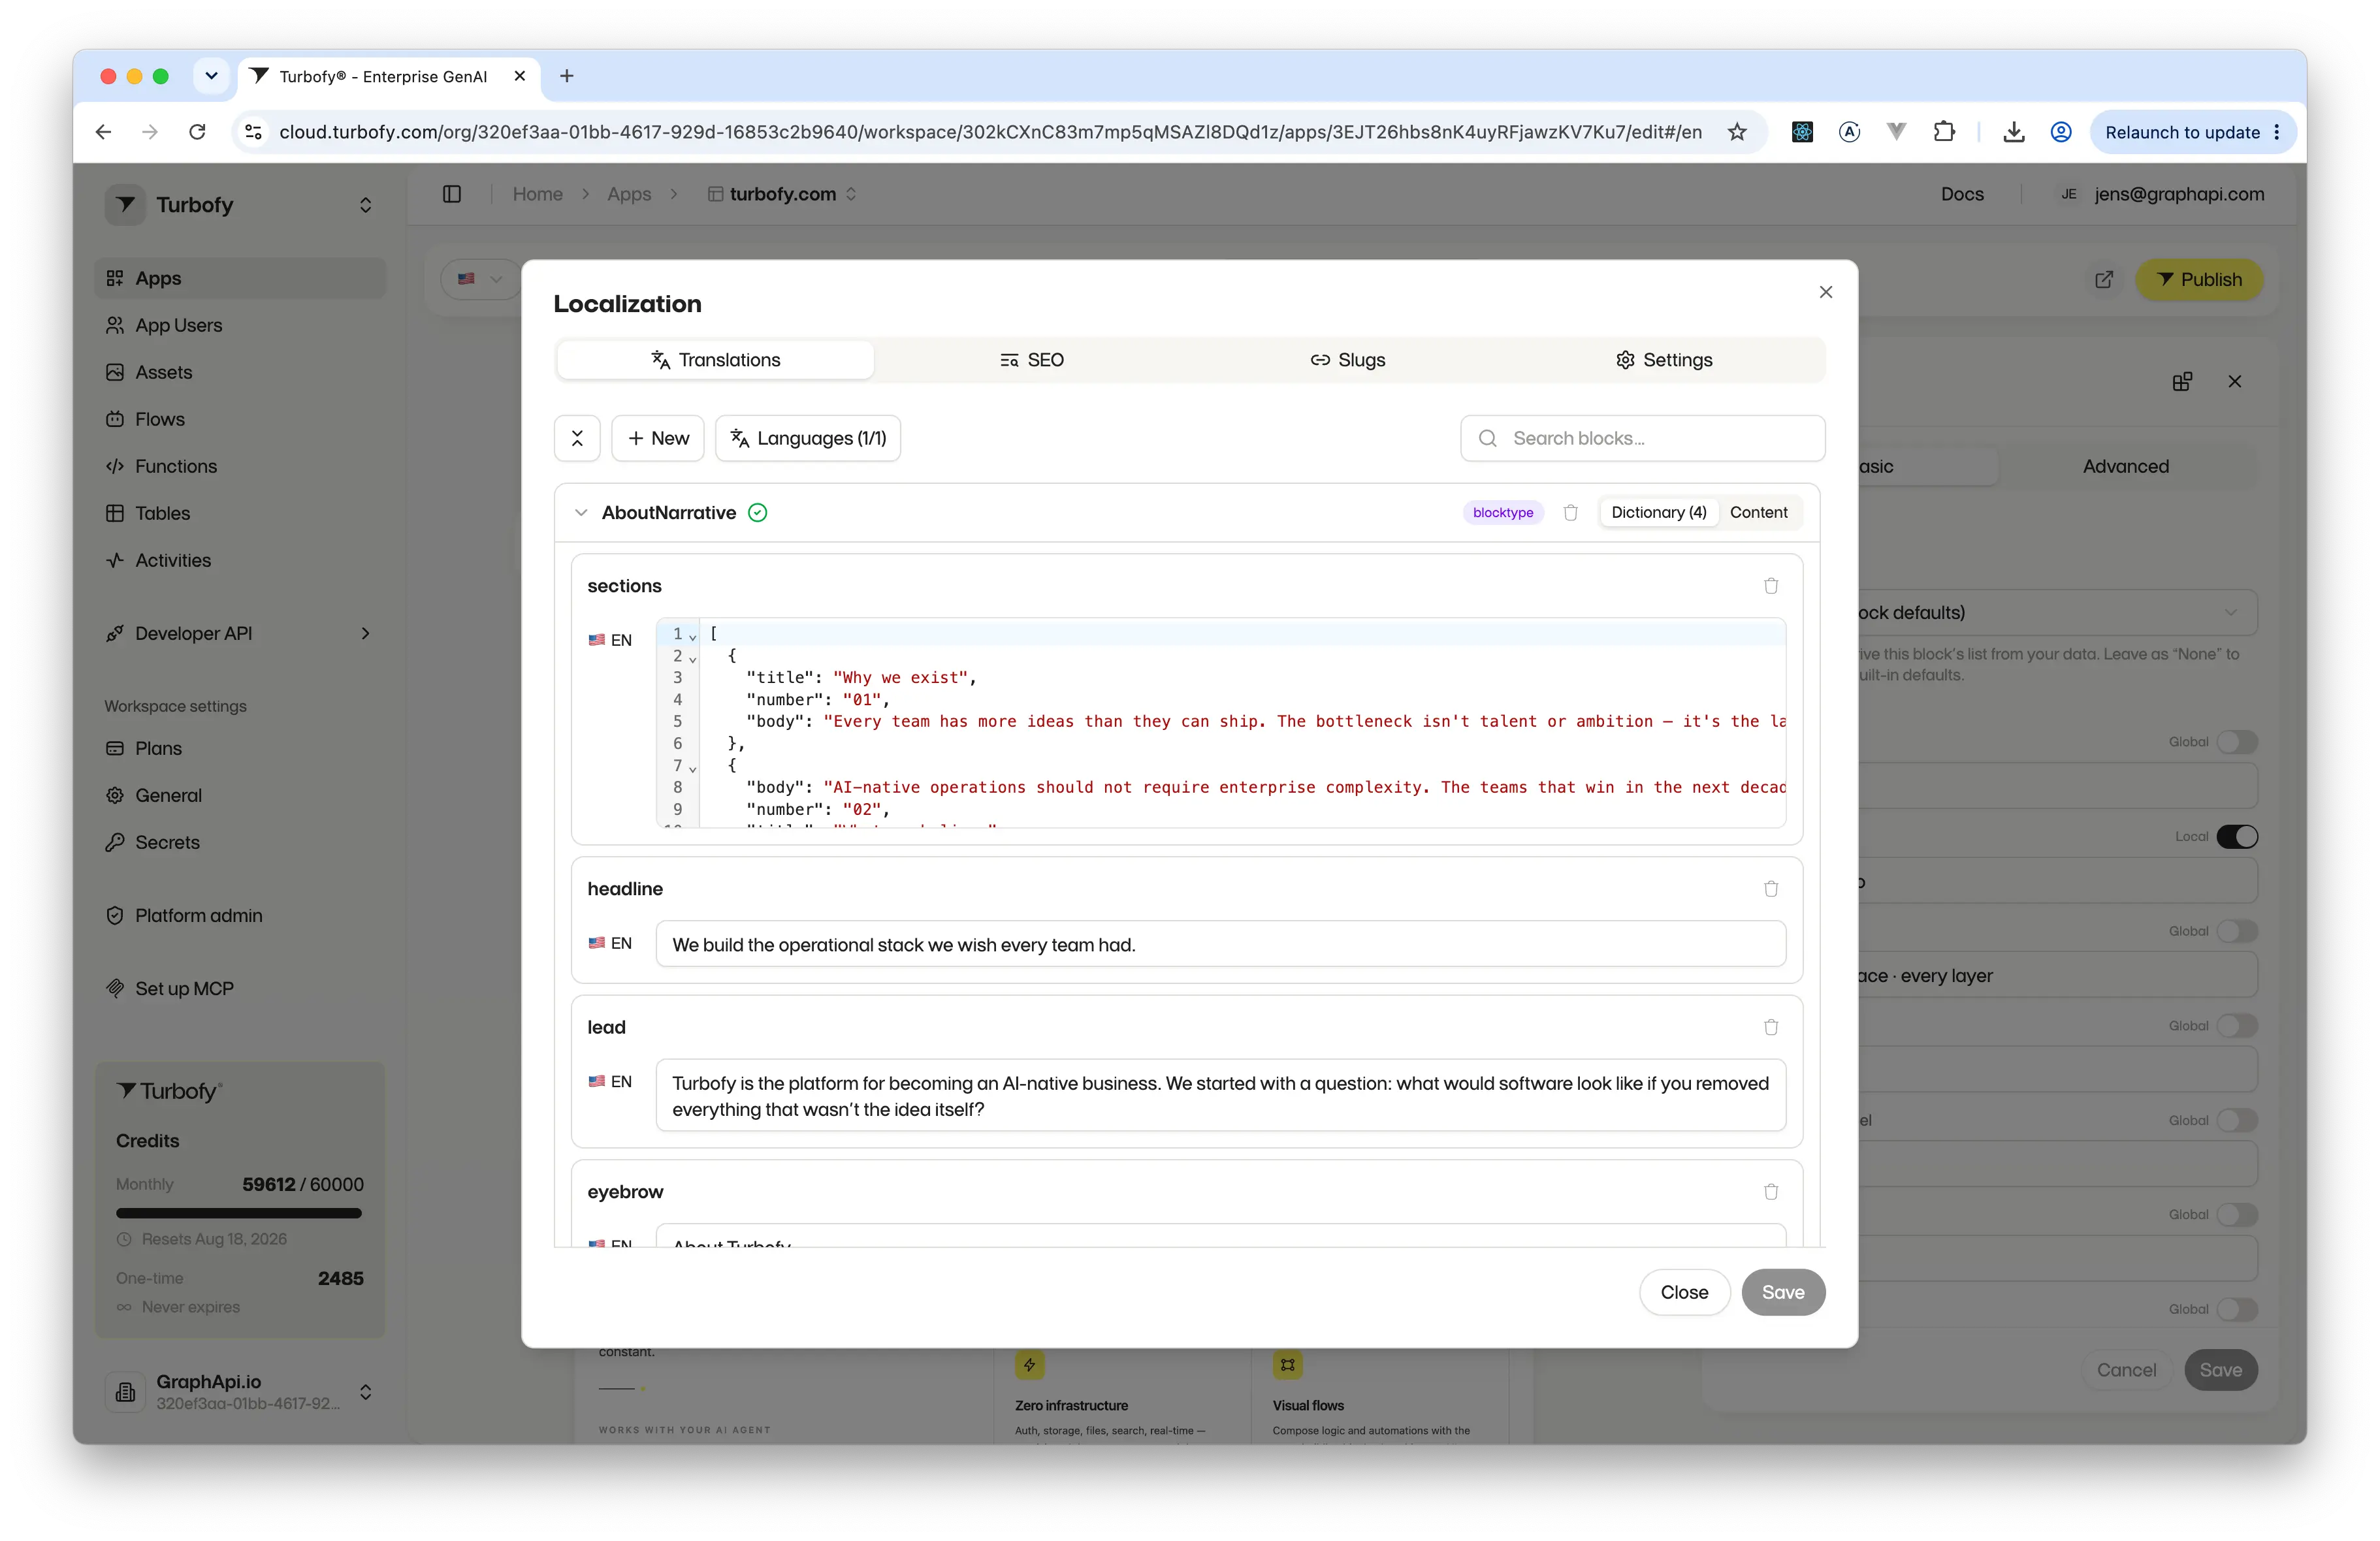Open Secrets workspace setting
The image size is (2380, 1541).
coord(240,842)
